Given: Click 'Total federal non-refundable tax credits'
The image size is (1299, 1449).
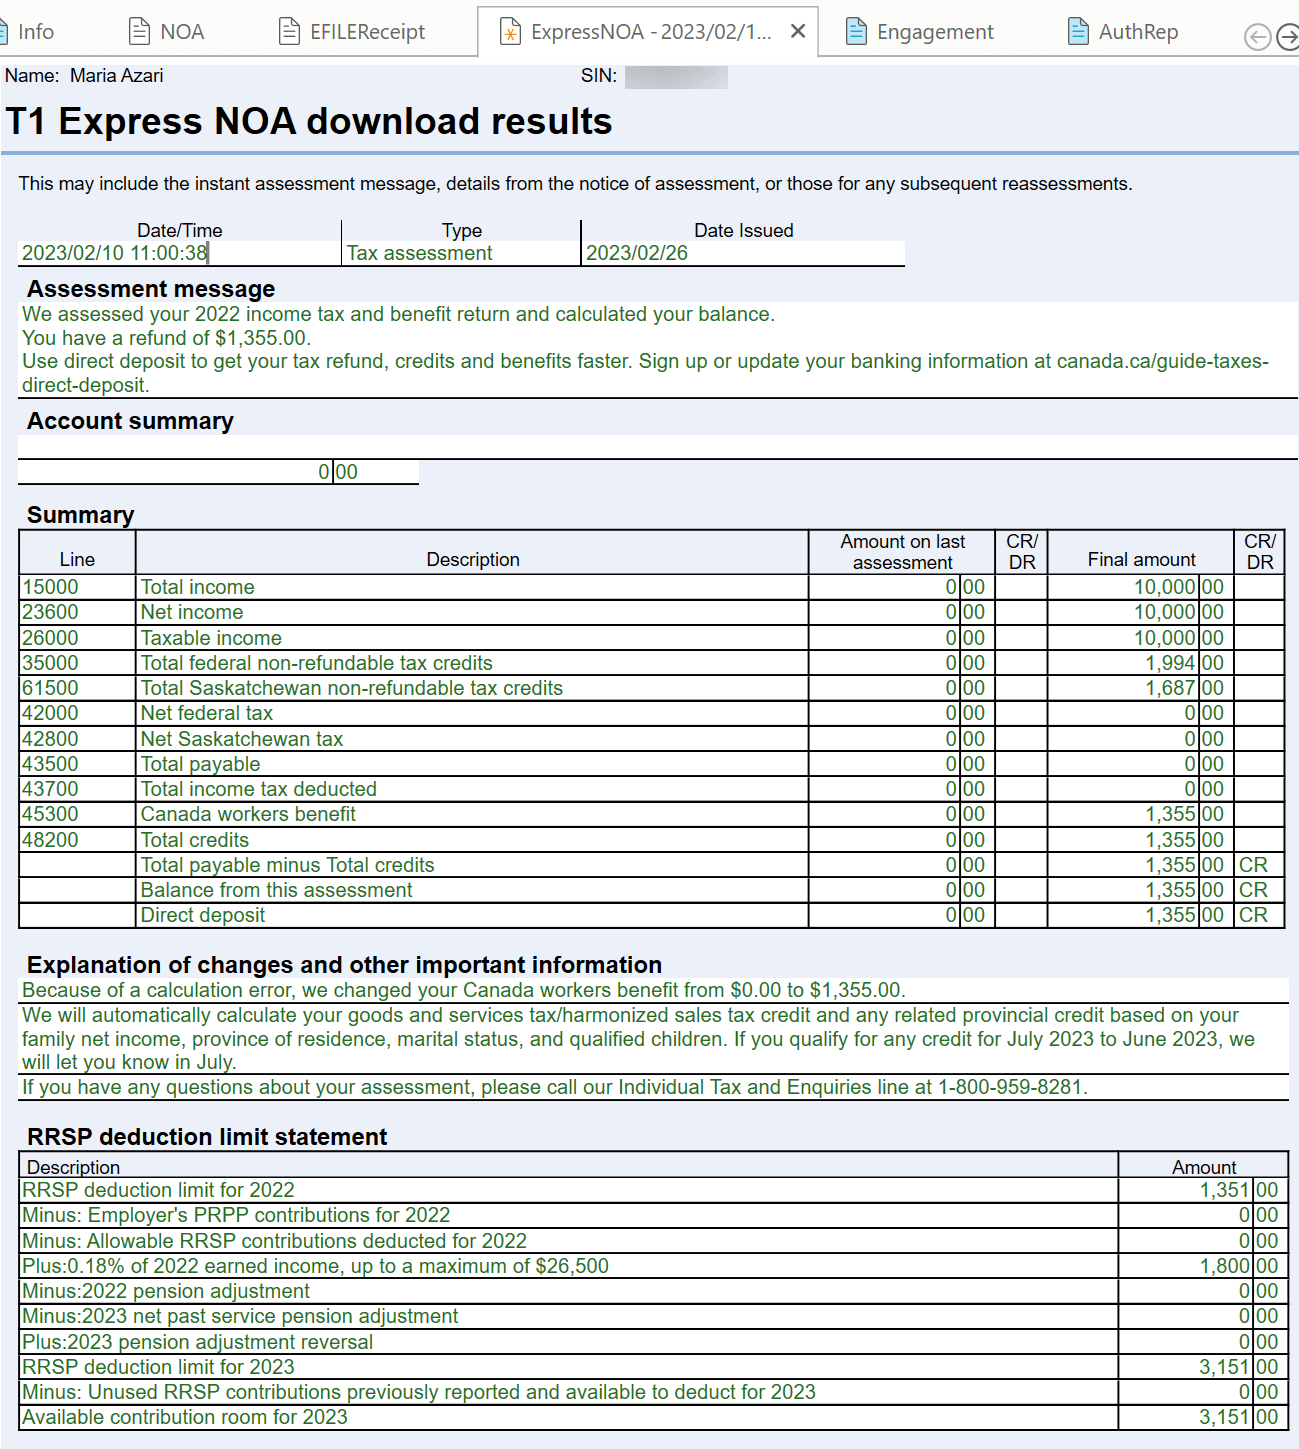Looking at the screenshot, I should [x=317, y=663].
